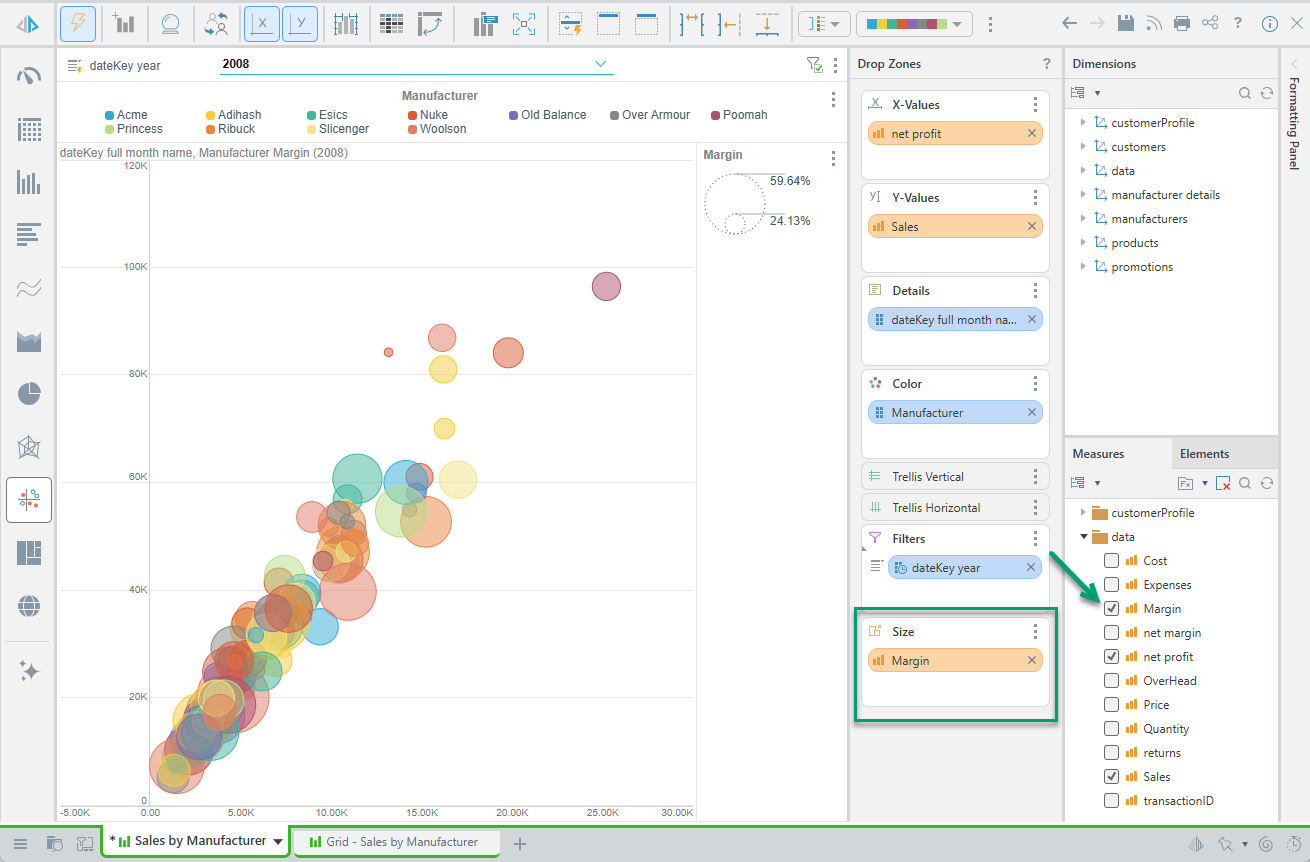Expand the products dimension tree node
This screenshot has width=1310, height=862.
(x=1083, y=242)
